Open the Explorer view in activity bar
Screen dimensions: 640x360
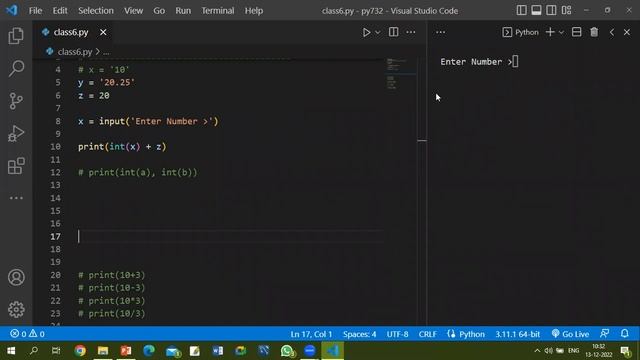16,36
